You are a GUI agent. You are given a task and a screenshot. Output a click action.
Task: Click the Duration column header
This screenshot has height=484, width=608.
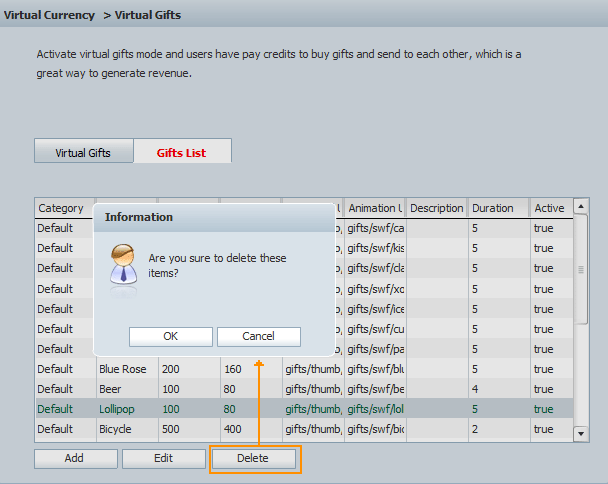pyautogui.click(x=497, y=208)
